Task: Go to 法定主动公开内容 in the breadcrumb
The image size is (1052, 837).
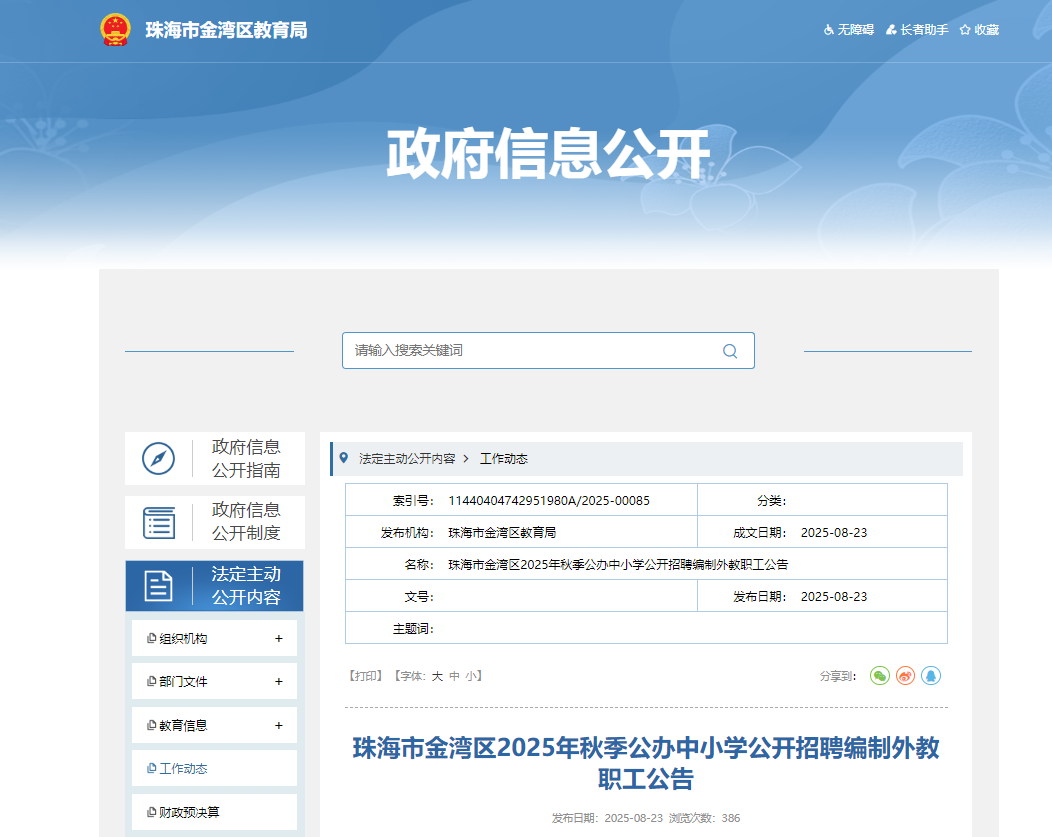Action: coord(407,459)
